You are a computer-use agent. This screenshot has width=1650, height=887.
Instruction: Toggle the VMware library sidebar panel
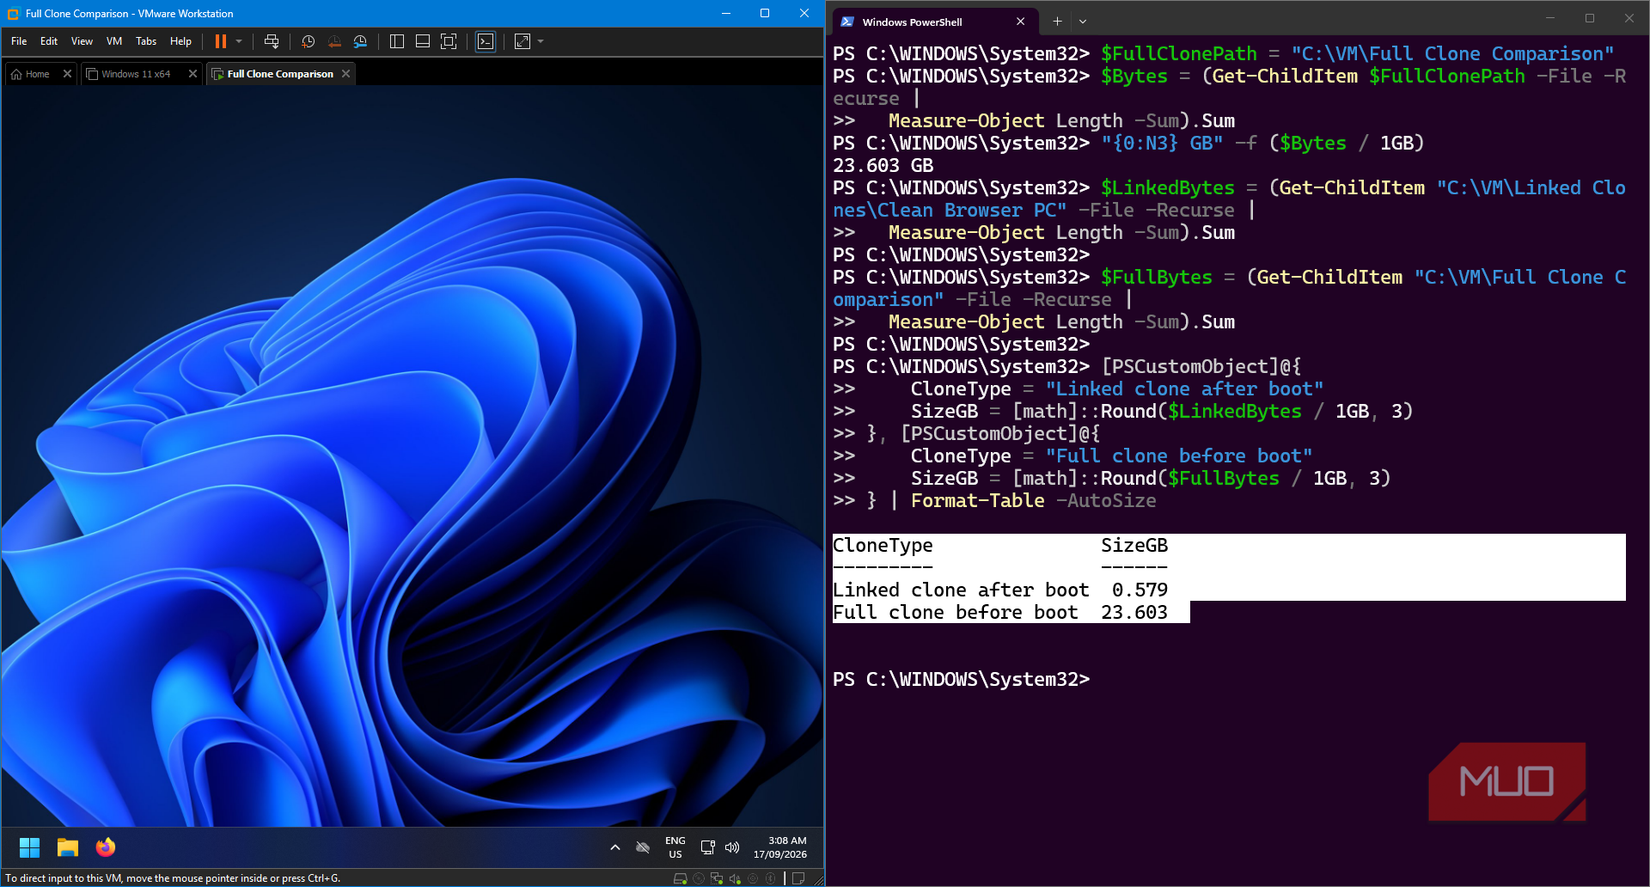397,41
